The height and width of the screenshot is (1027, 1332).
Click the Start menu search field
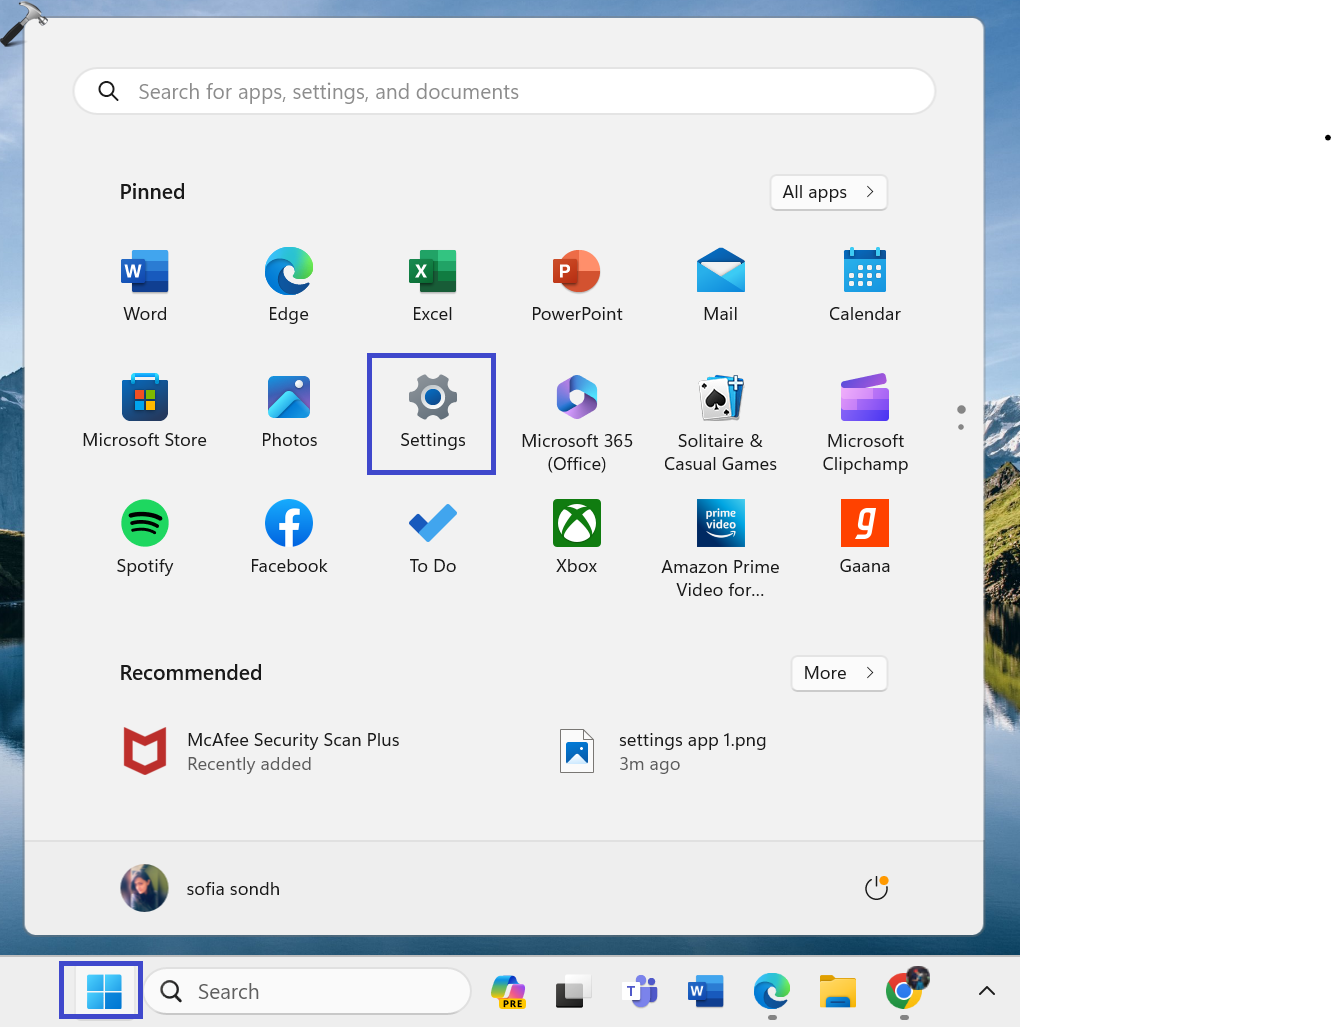click(x=505, y=92)
